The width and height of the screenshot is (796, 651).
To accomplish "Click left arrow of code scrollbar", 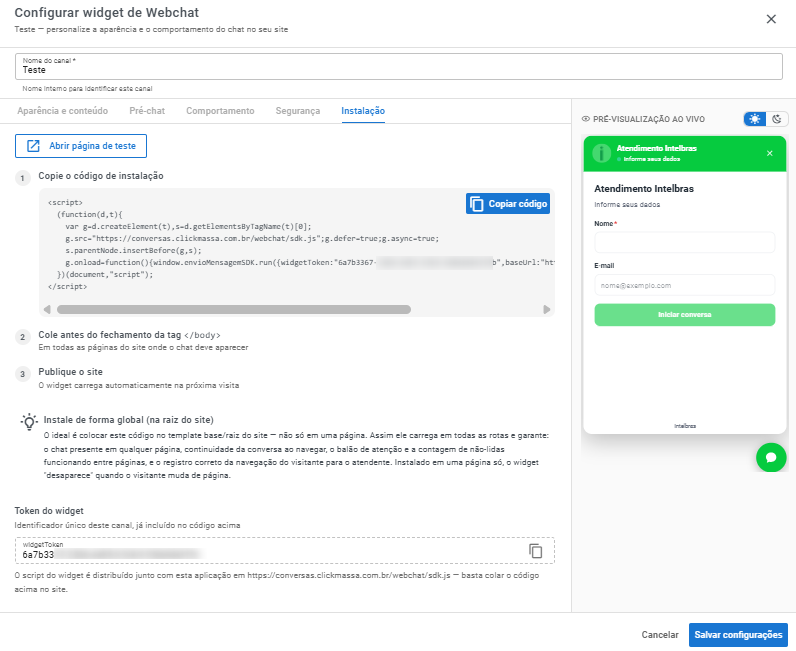I will click(47, 309).
